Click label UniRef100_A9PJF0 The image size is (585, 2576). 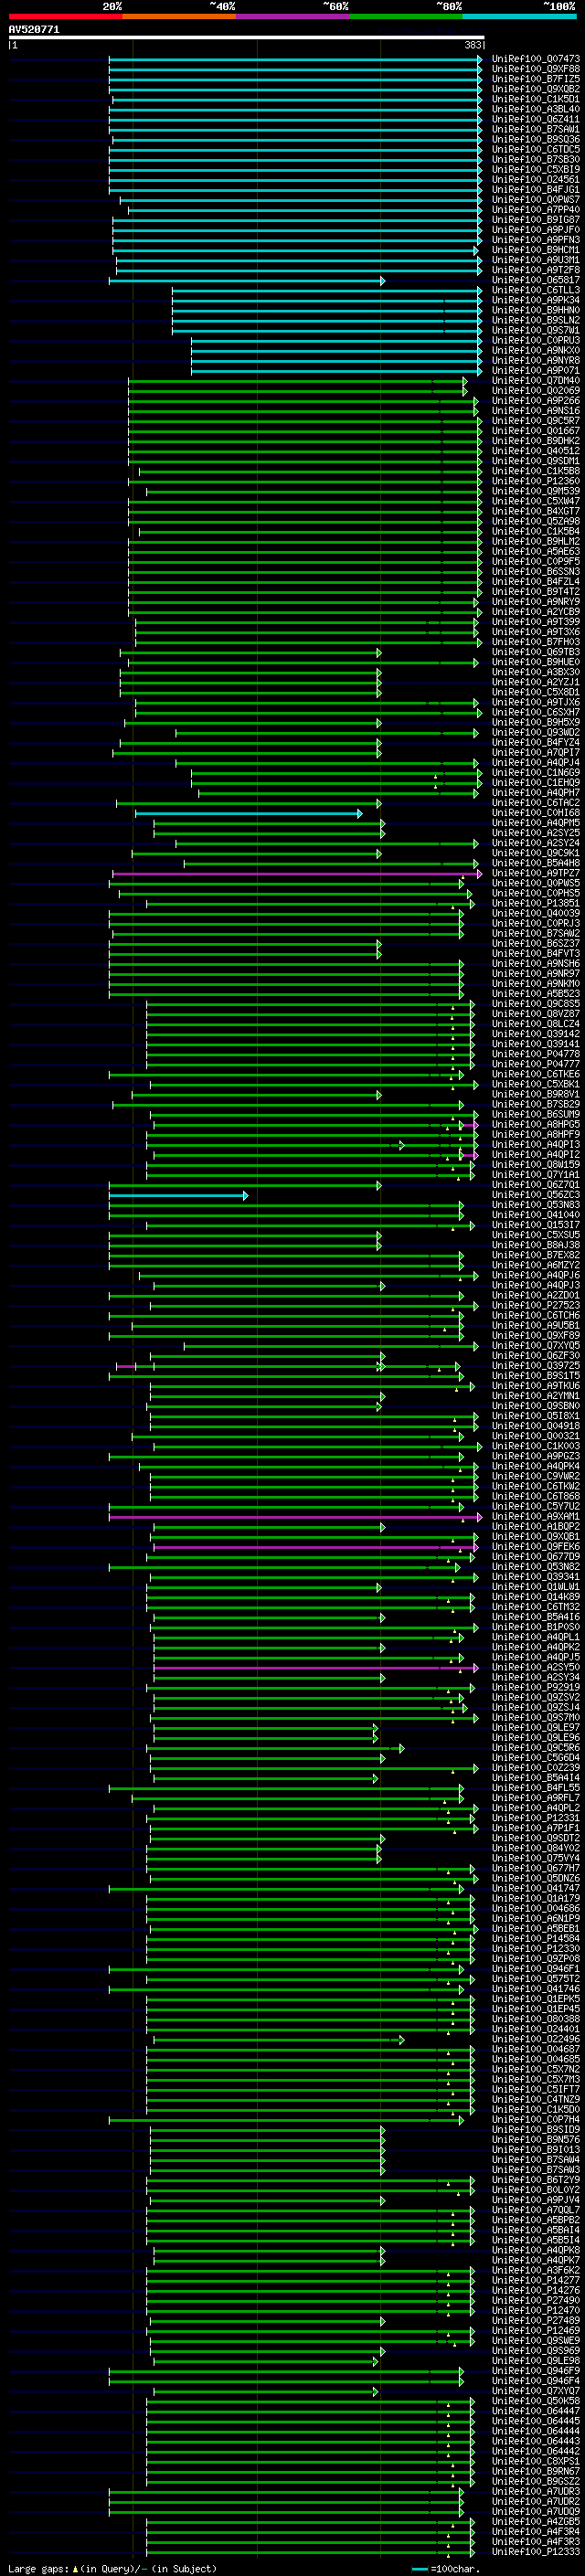click(536, 230)
